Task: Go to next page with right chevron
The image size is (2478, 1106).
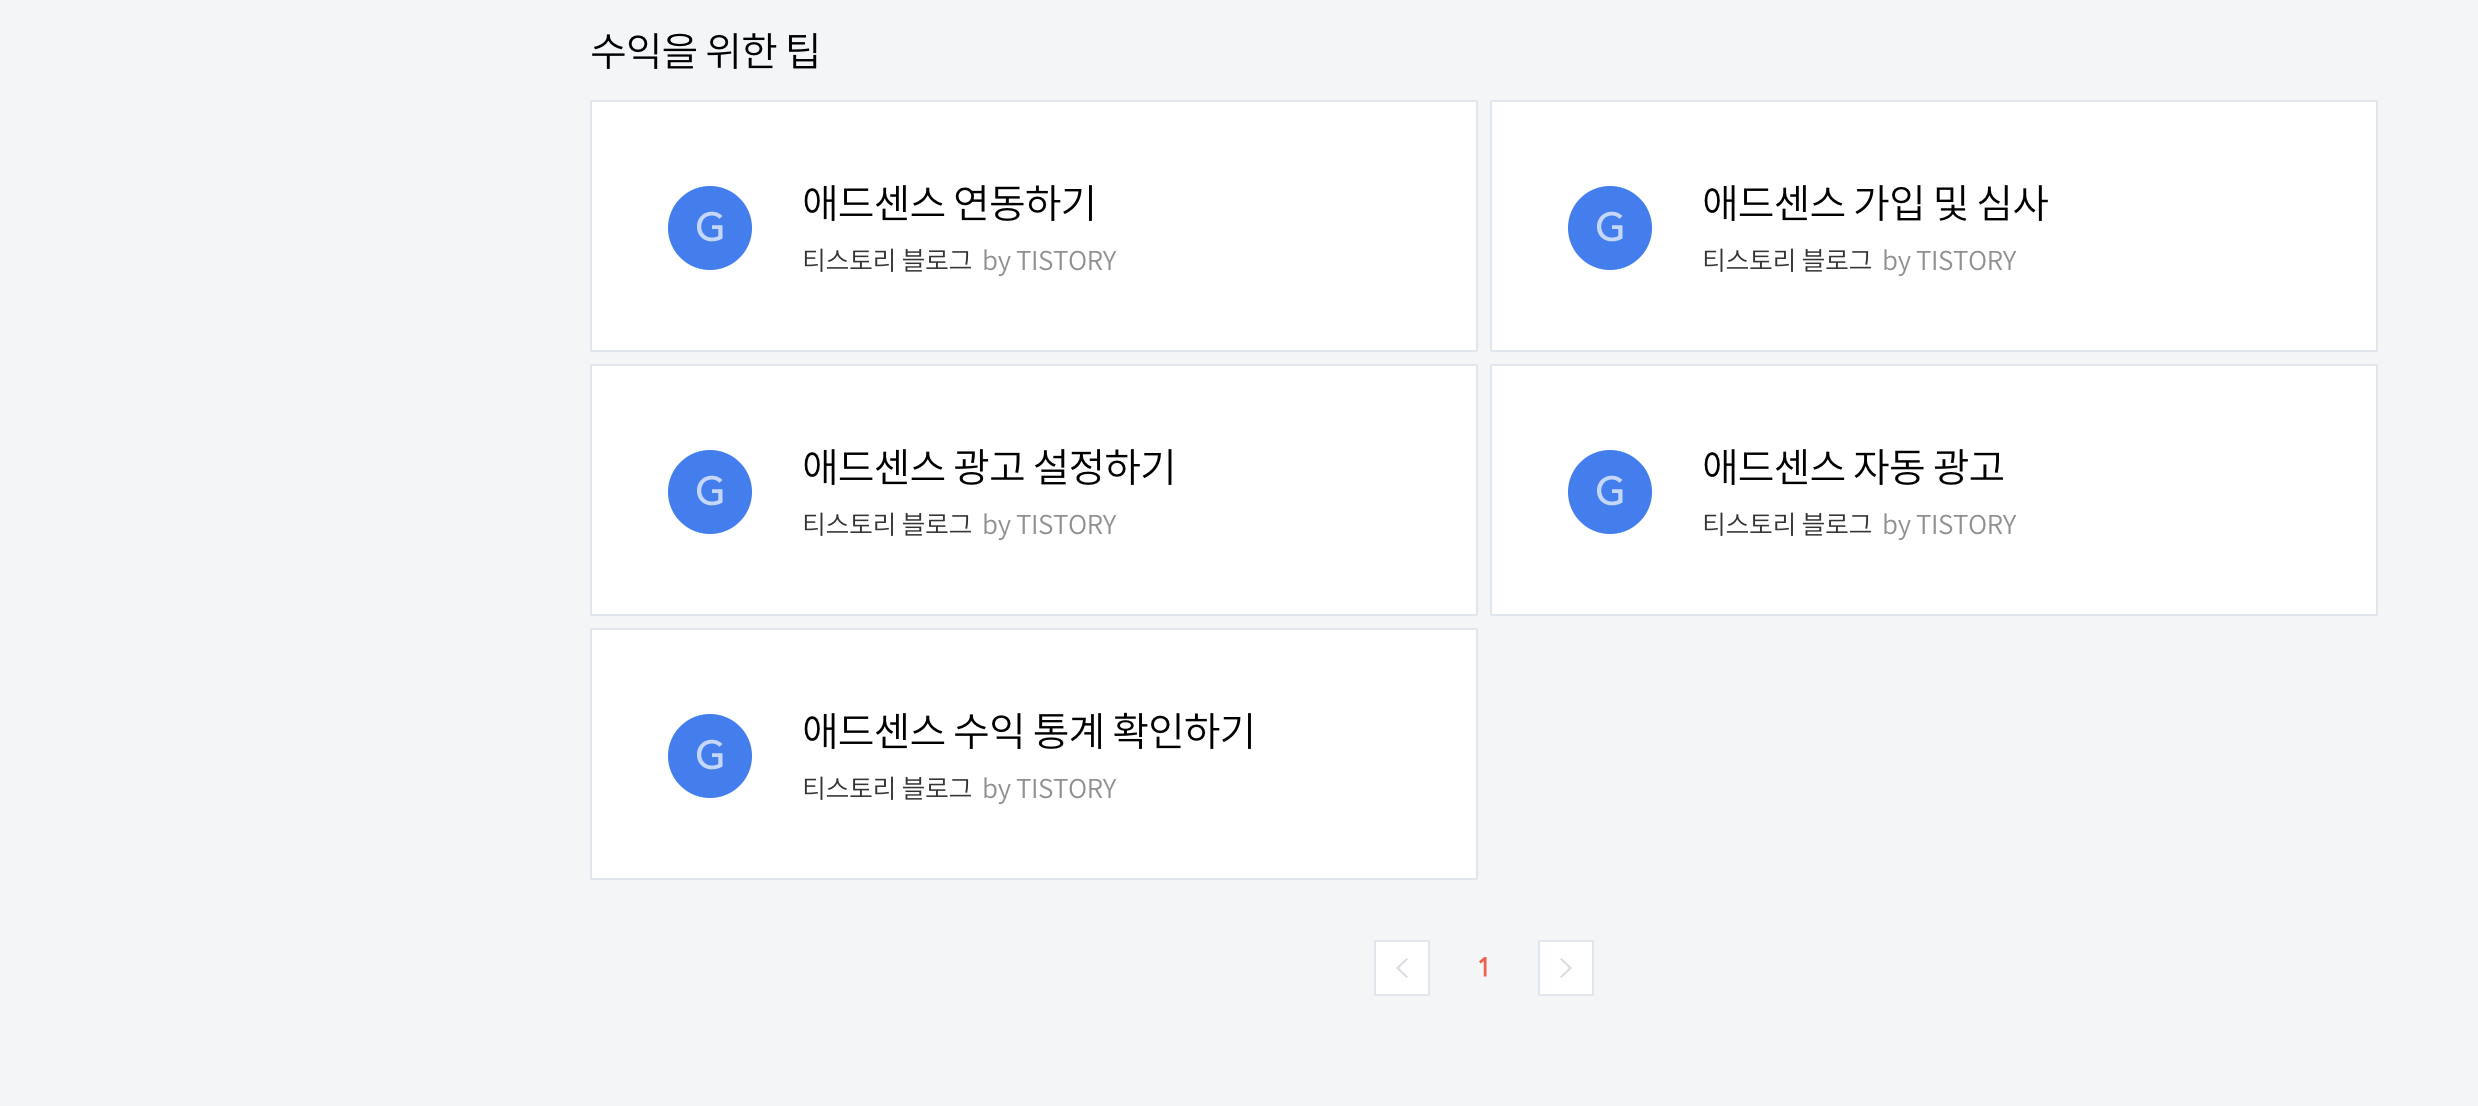Action: [x=1566, y=968]
